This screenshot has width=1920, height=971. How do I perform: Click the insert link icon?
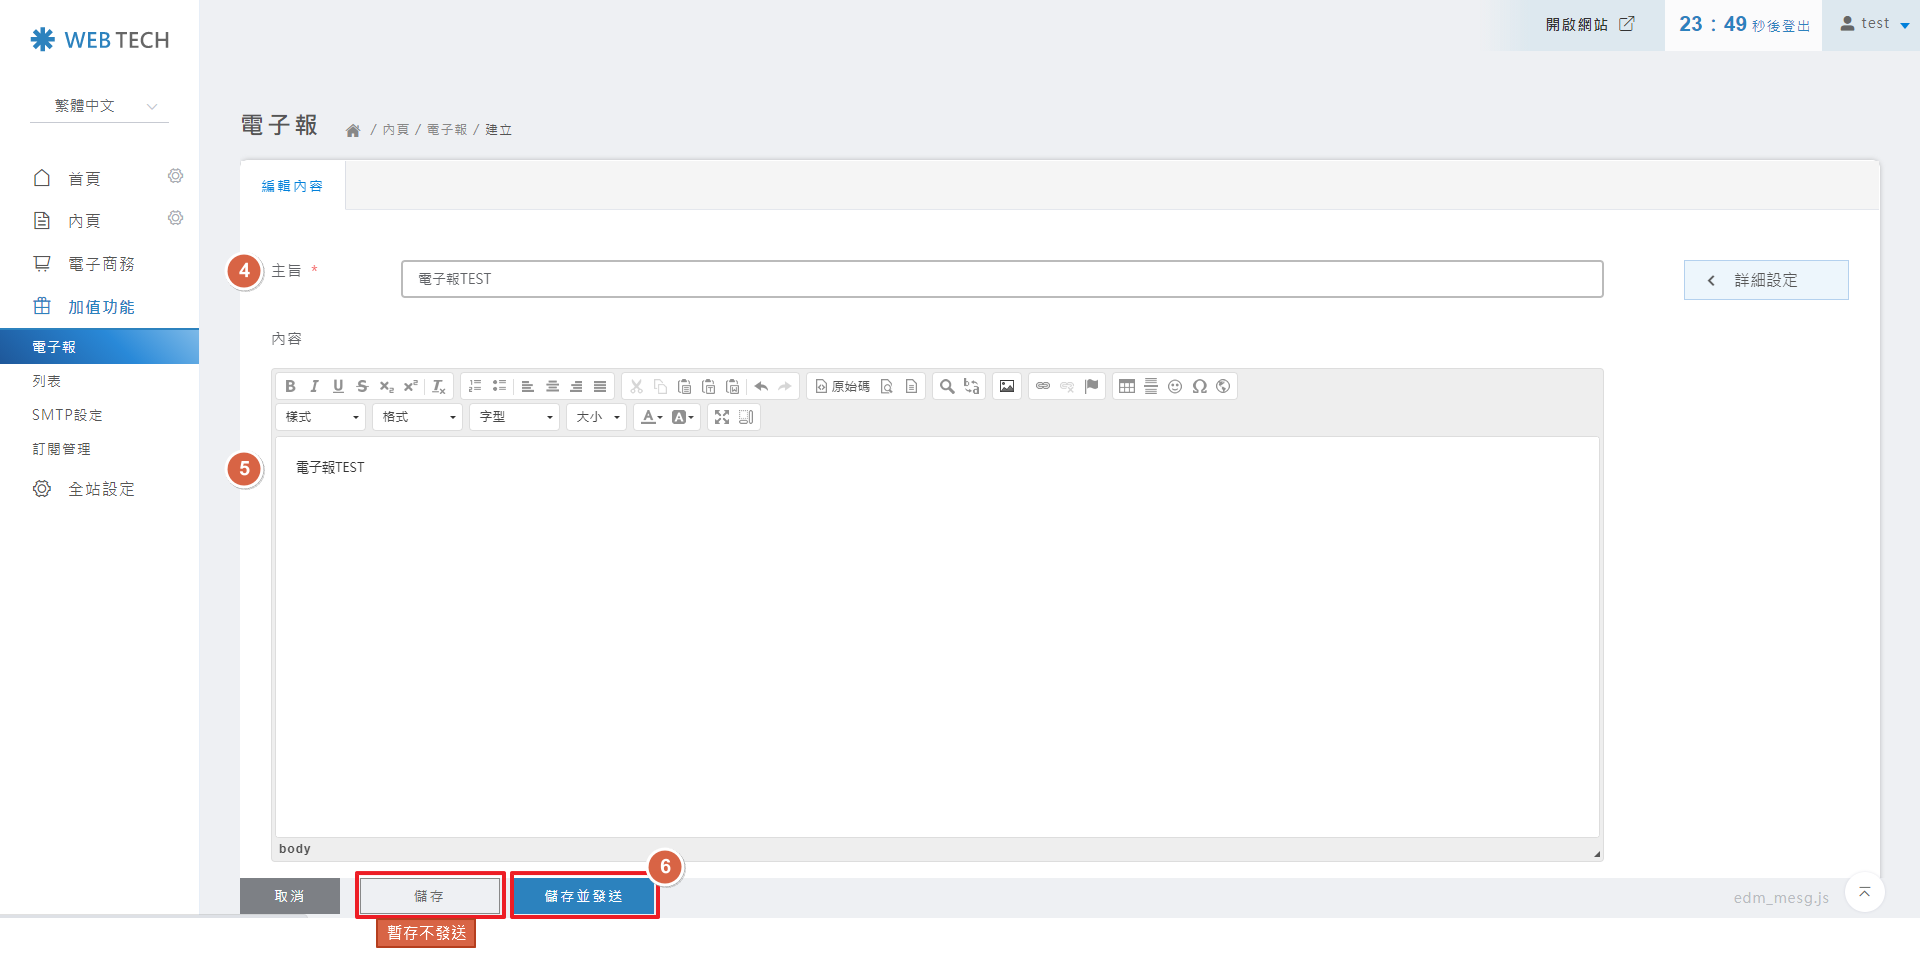point(1043,387)
